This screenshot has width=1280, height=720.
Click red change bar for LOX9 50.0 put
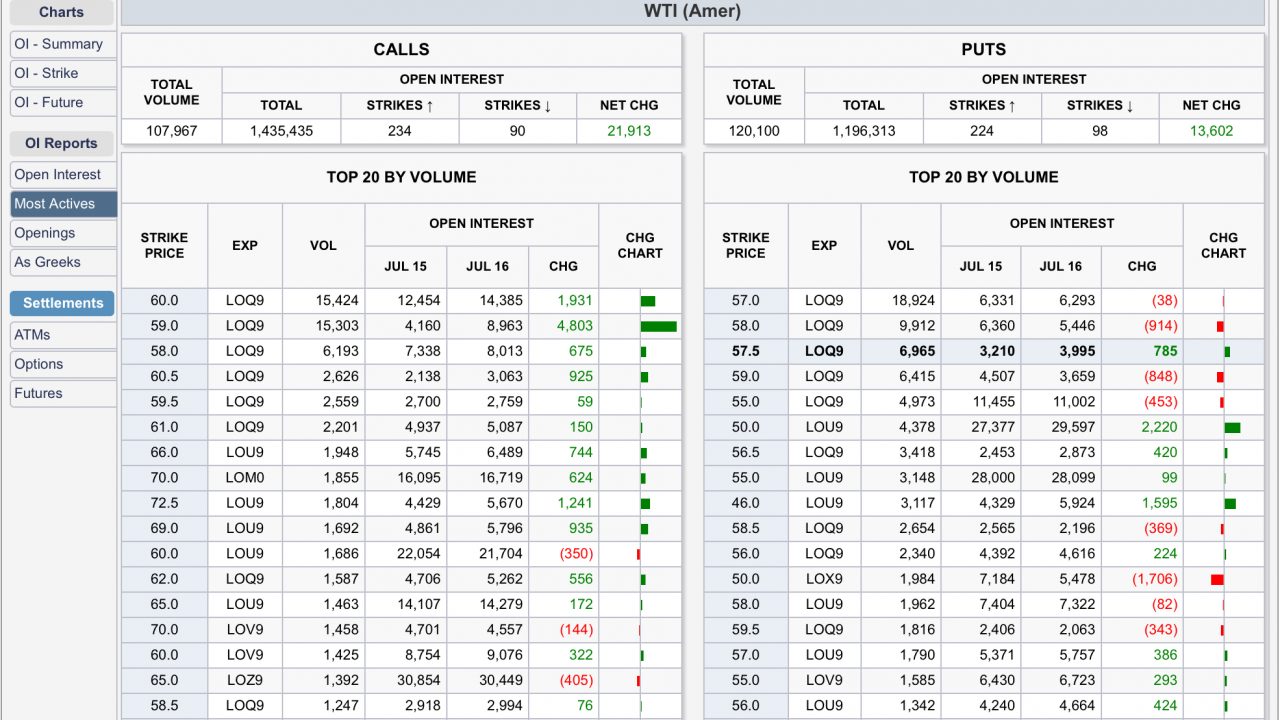pyautogui.click(x=1217, y=579)
